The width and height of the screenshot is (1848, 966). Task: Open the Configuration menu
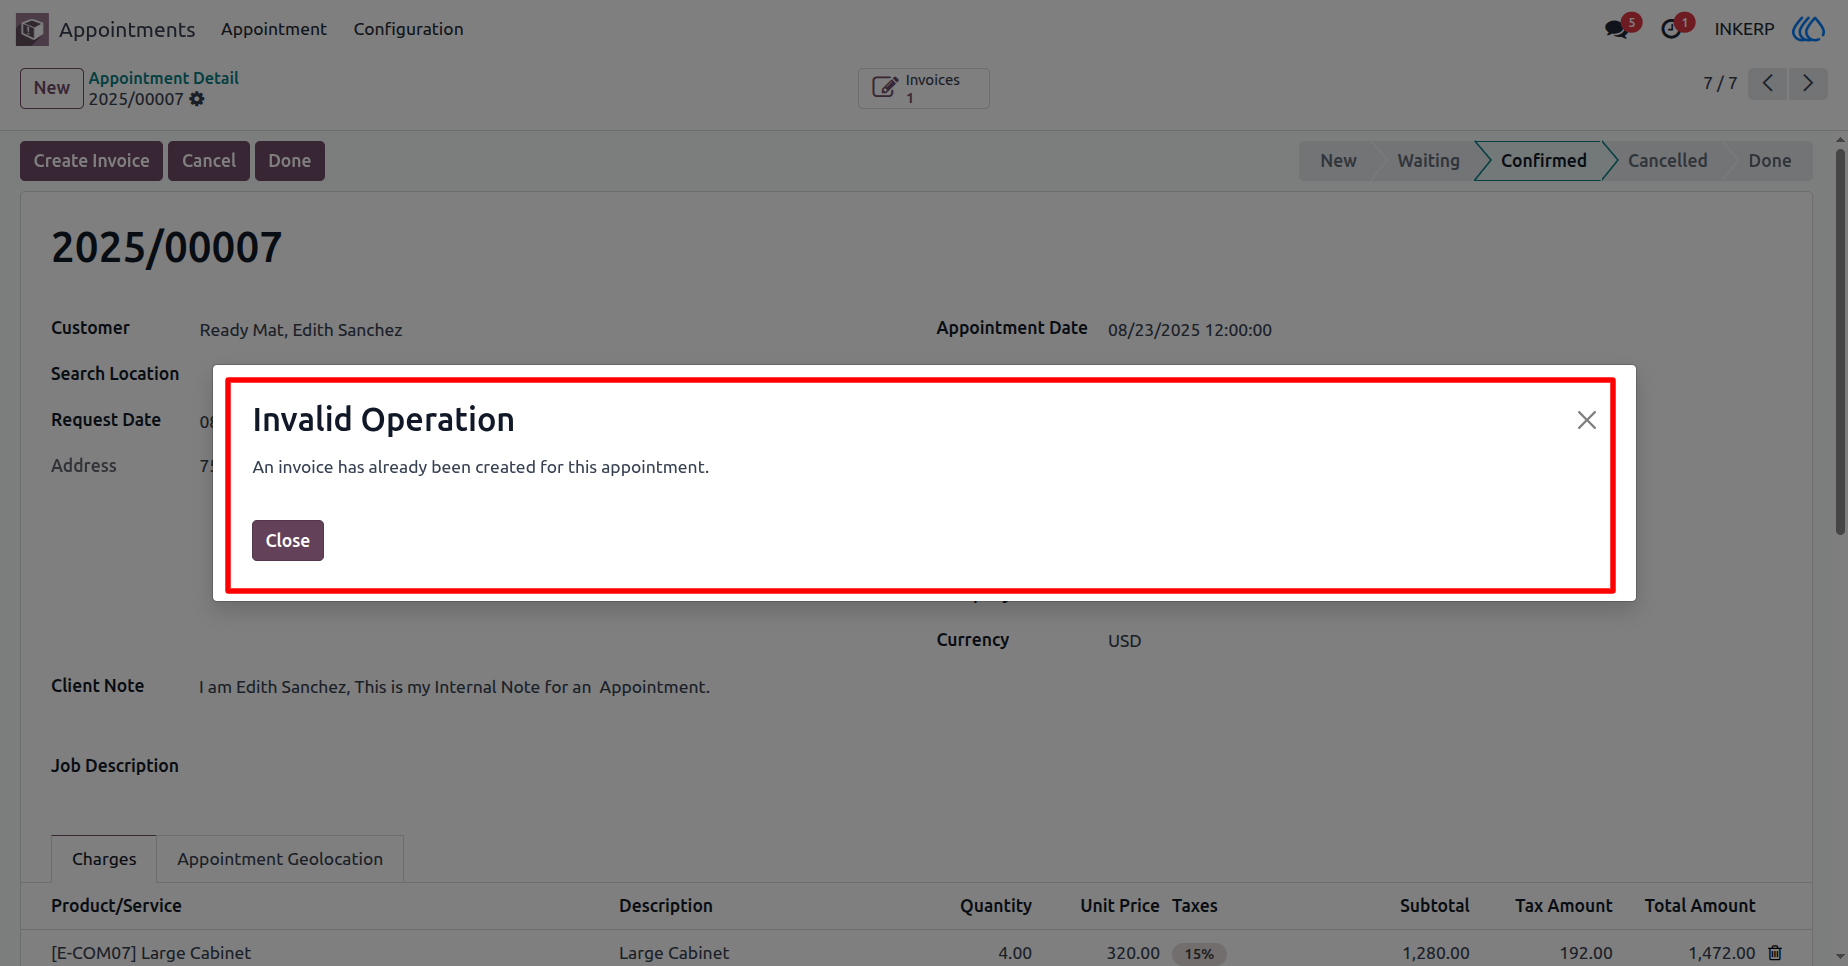[408, 29]
